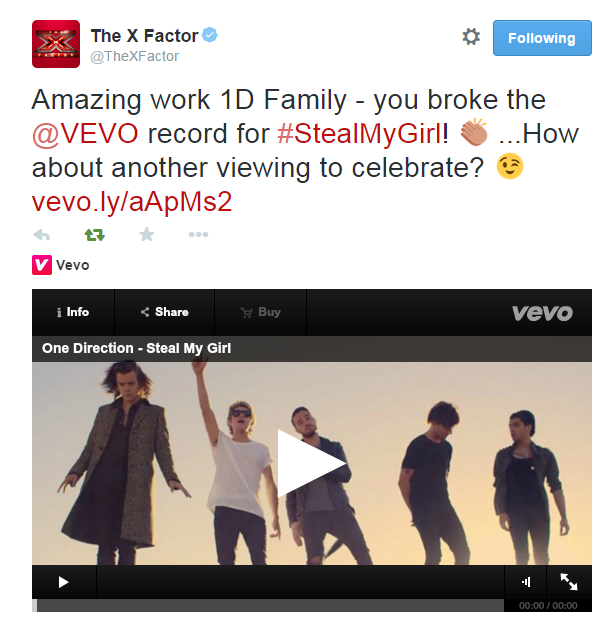This screenshot has width=611, height=621.
Task: Open the #StealMyGirl hashtag
Action: click(360, 133)
